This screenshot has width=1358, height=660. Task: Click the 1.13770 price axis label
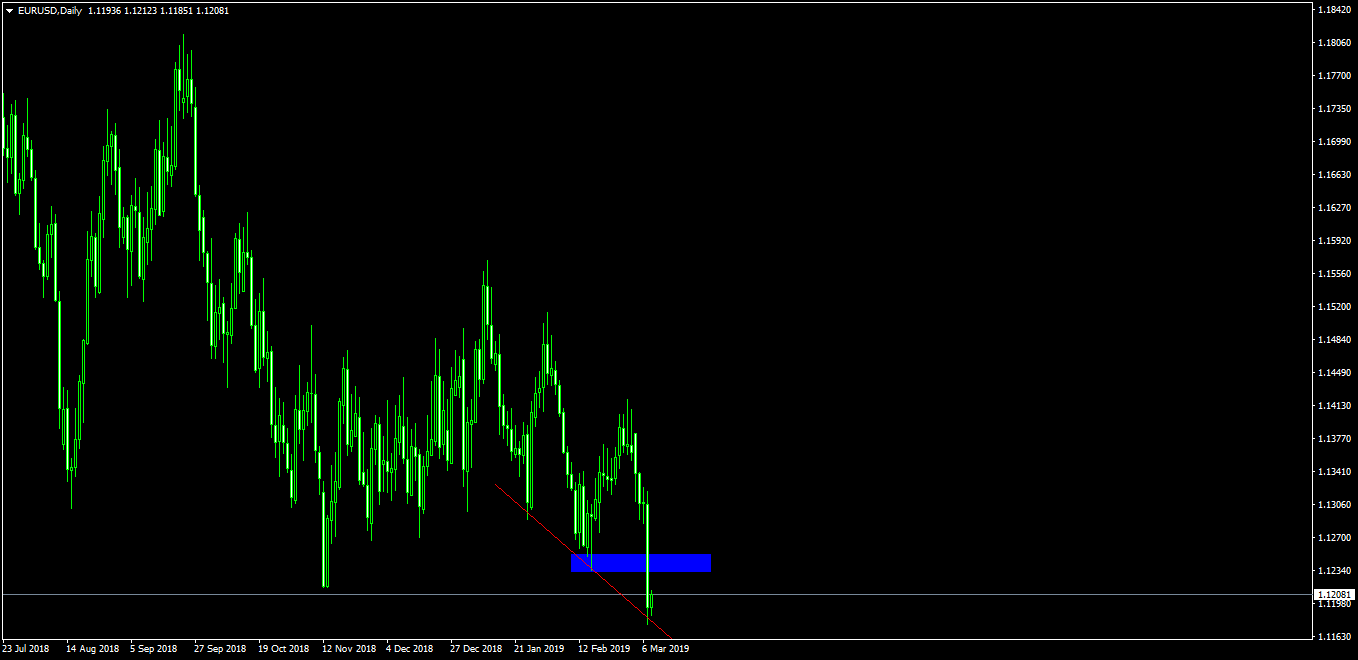tap(1336, 438)
